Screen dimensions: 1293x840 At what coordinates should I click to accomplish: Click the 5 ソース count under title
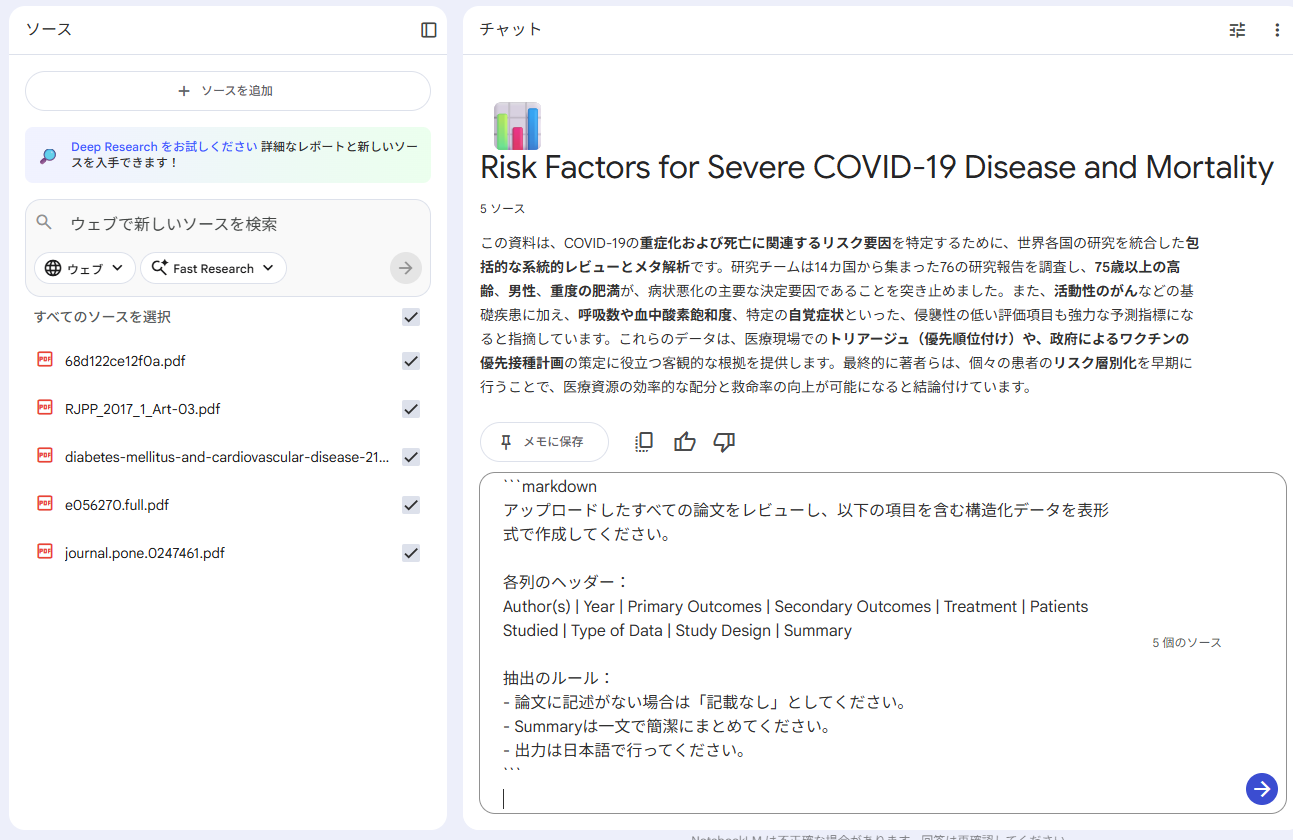[x=502, y=209]
